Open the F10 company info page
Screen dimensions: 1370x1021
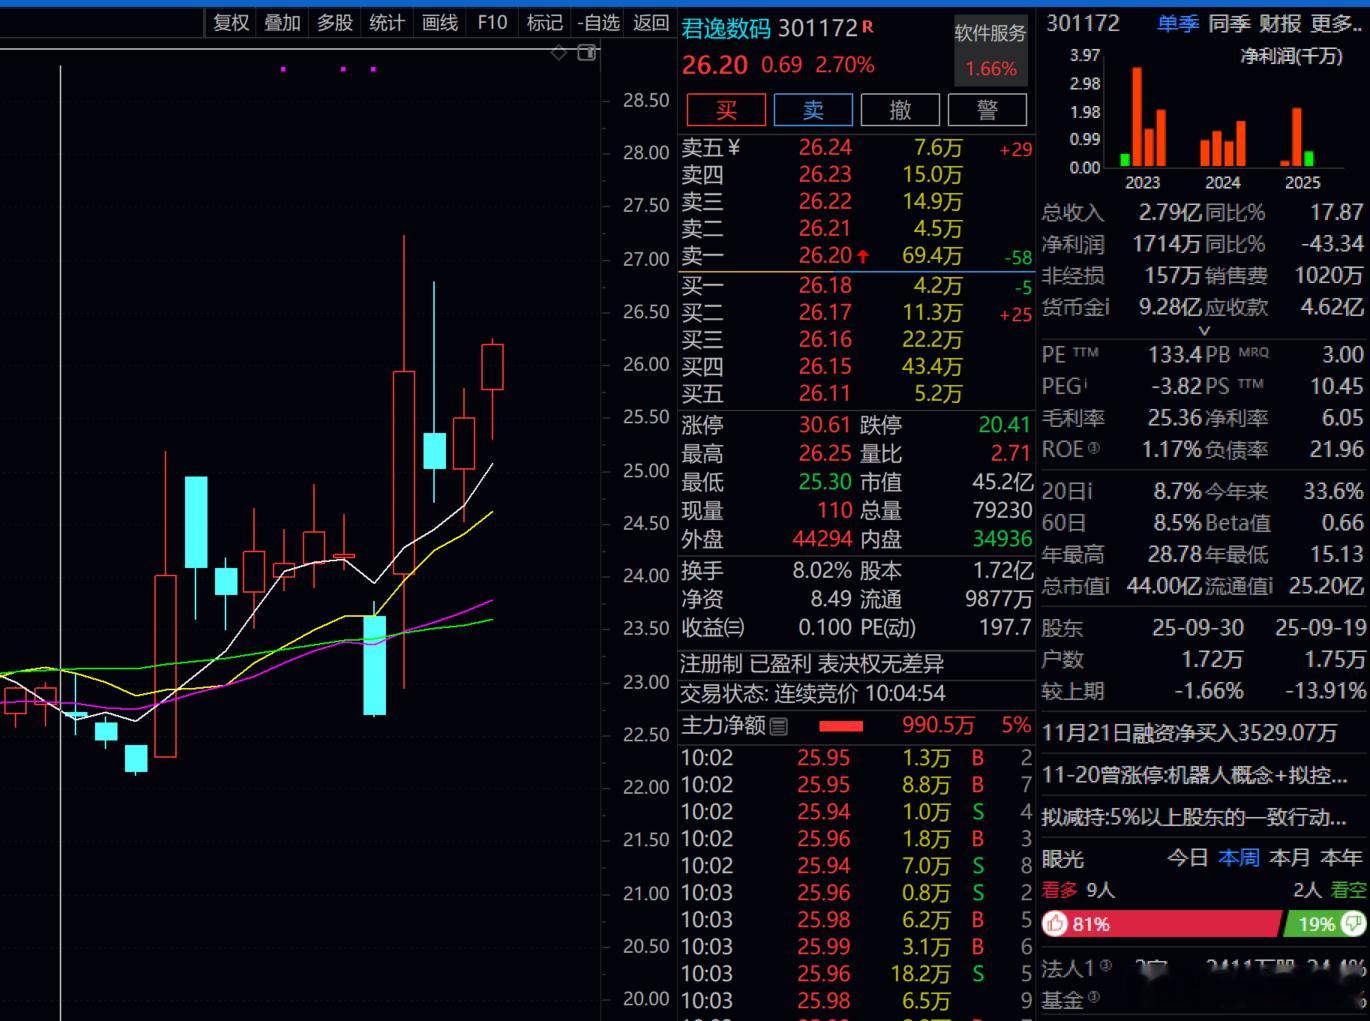[x=492, y=23]
